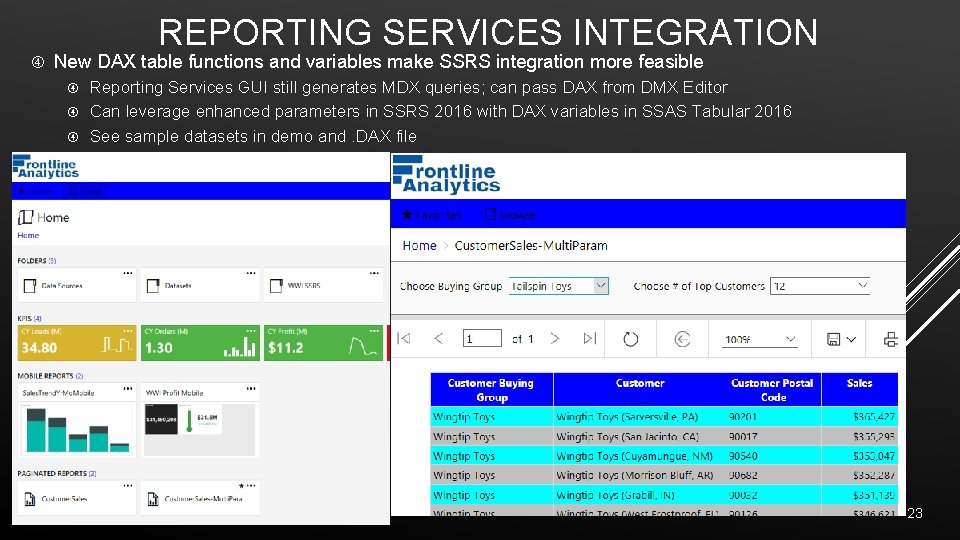Open the CY Leads (M) 34.80 KPI tile
Viewport: 960px width, 540px height.
click(x=77, y=343)
